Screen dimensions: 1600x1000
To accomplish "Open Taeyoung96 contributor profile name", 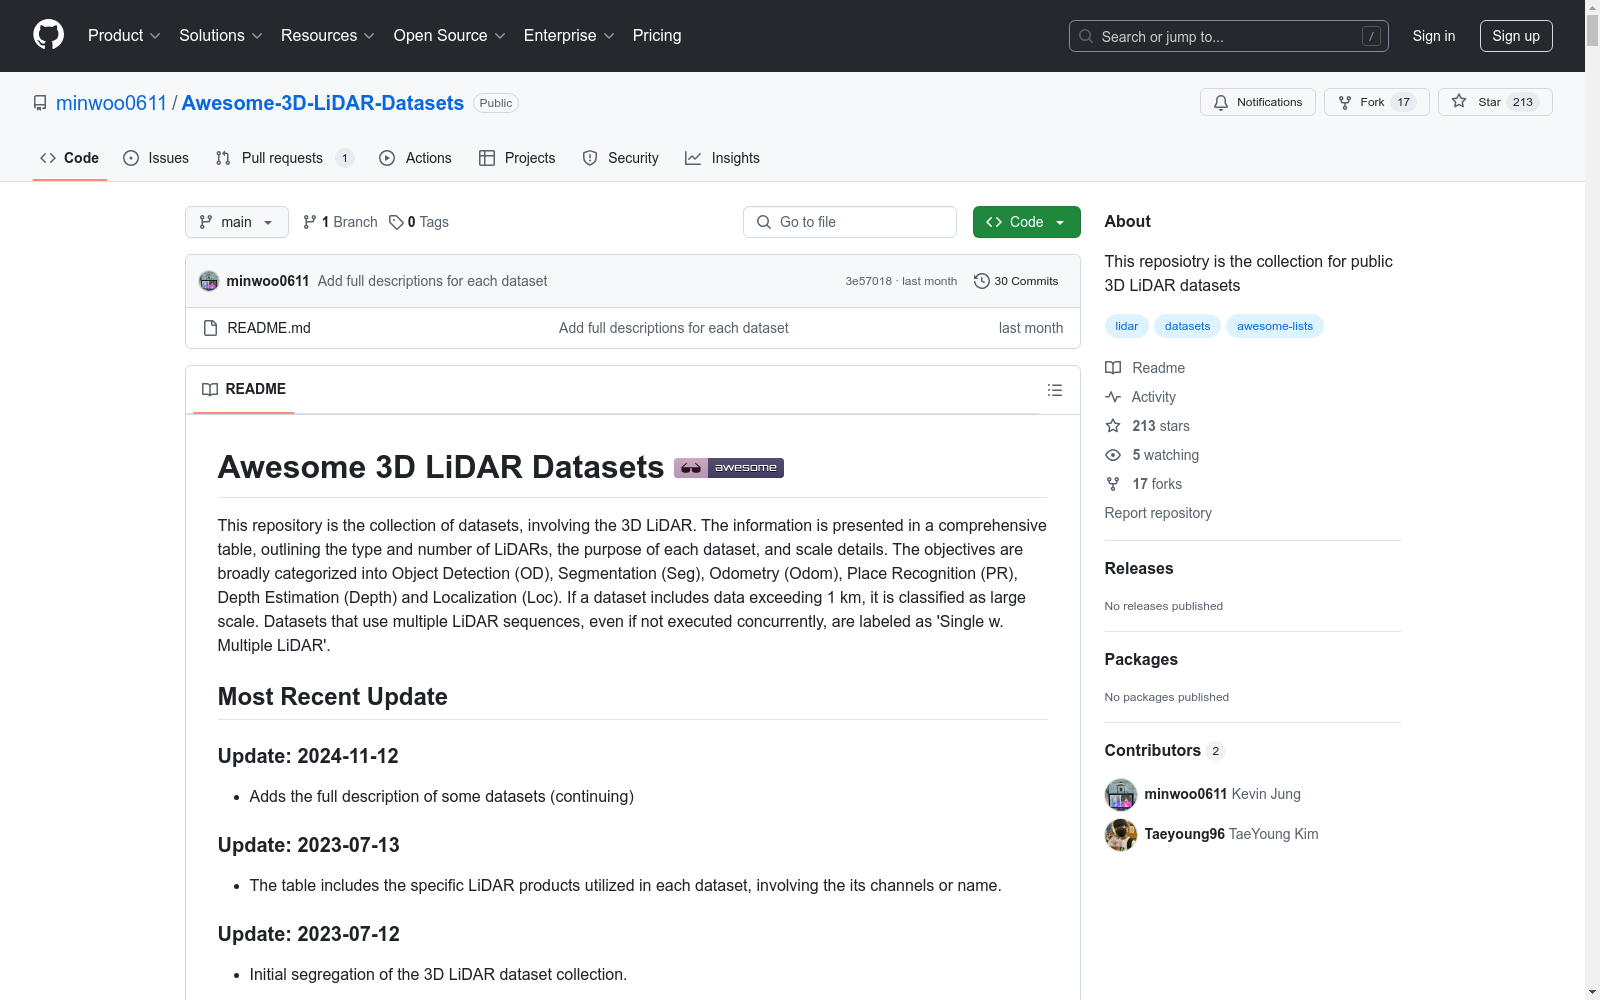I will pyautogui.click(x=1185, y=834).
